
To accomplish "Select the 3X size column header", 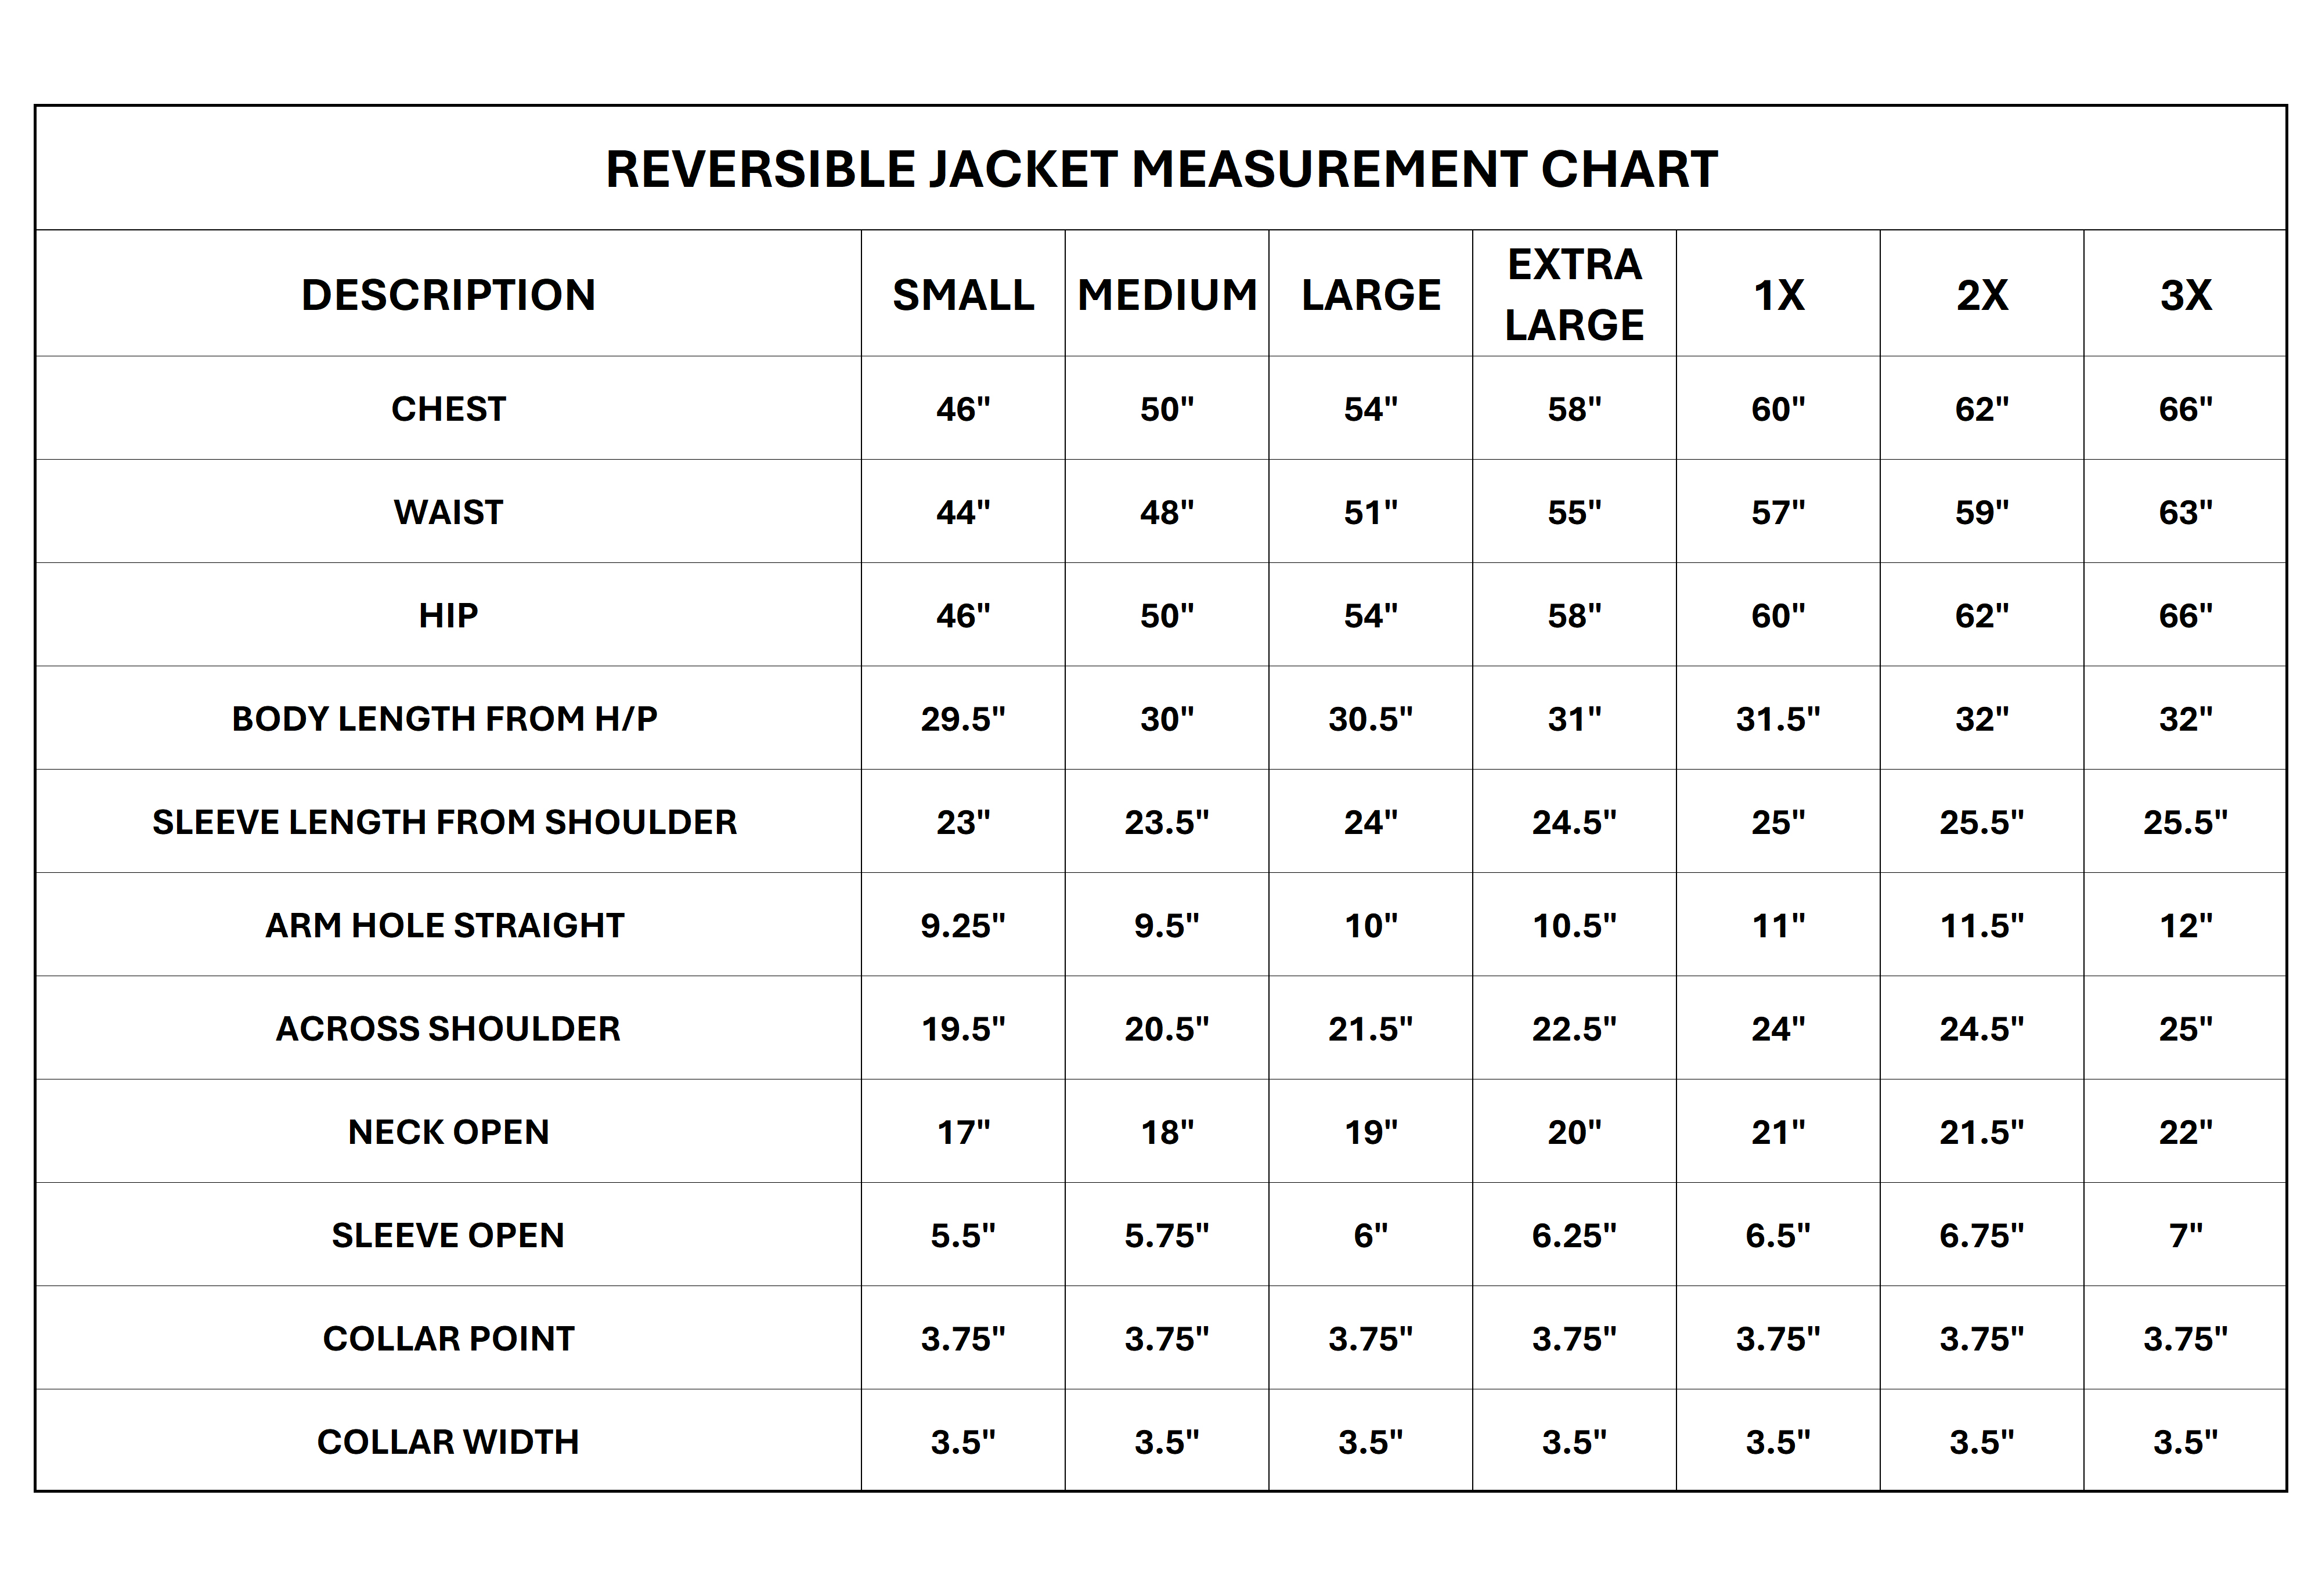I will click(2185, 295).
